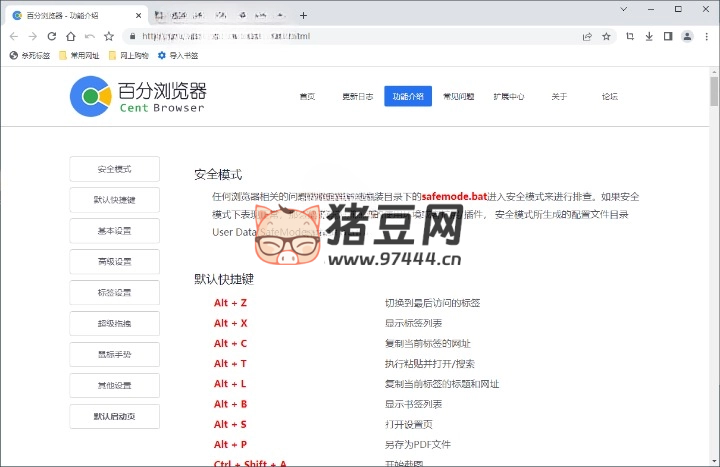The image size is (720, 467).
Task: Open the screenshot crop tool in toolbar
Action: click(x=630, y=36)
